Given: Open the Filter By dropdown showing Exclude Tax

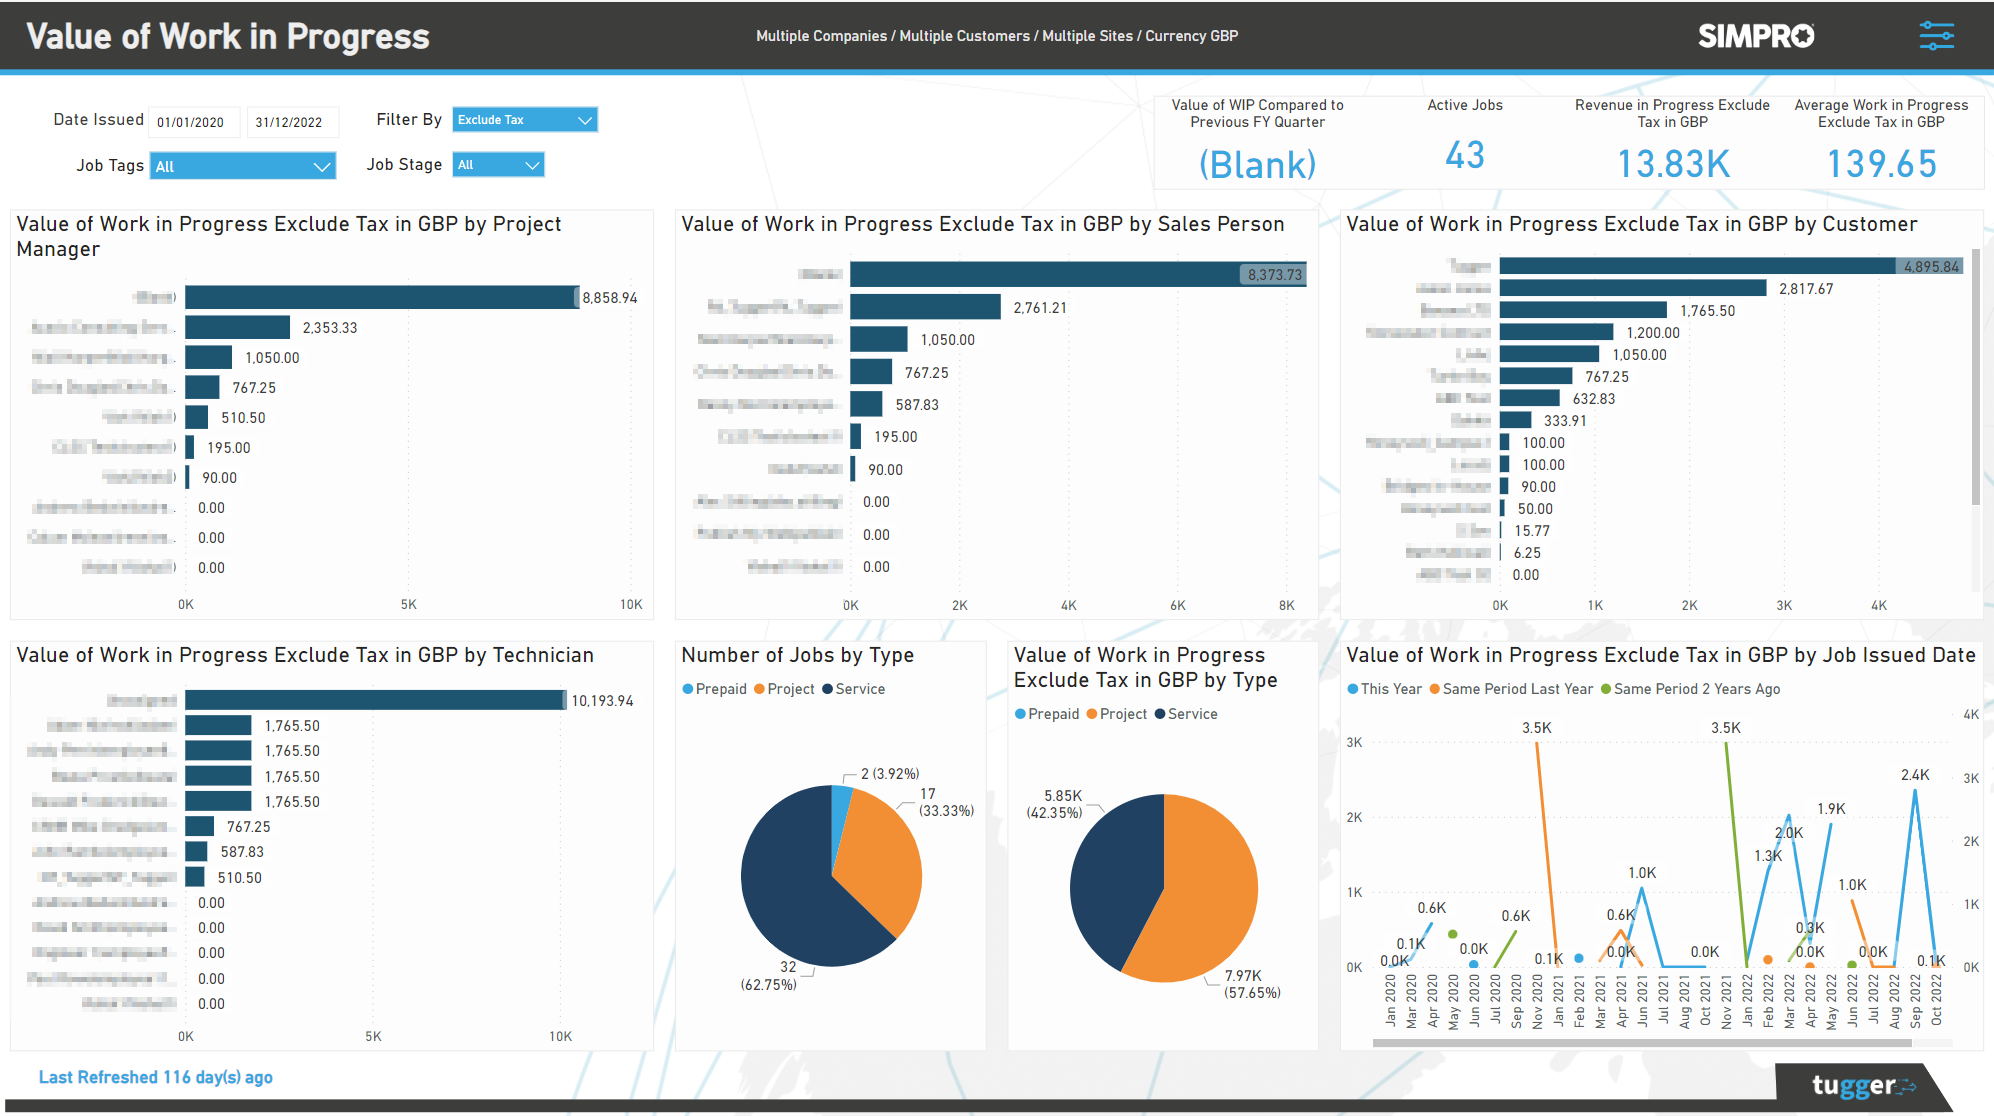Looking at the screenshot, I should pyautogui.click(x=524, y=119).
